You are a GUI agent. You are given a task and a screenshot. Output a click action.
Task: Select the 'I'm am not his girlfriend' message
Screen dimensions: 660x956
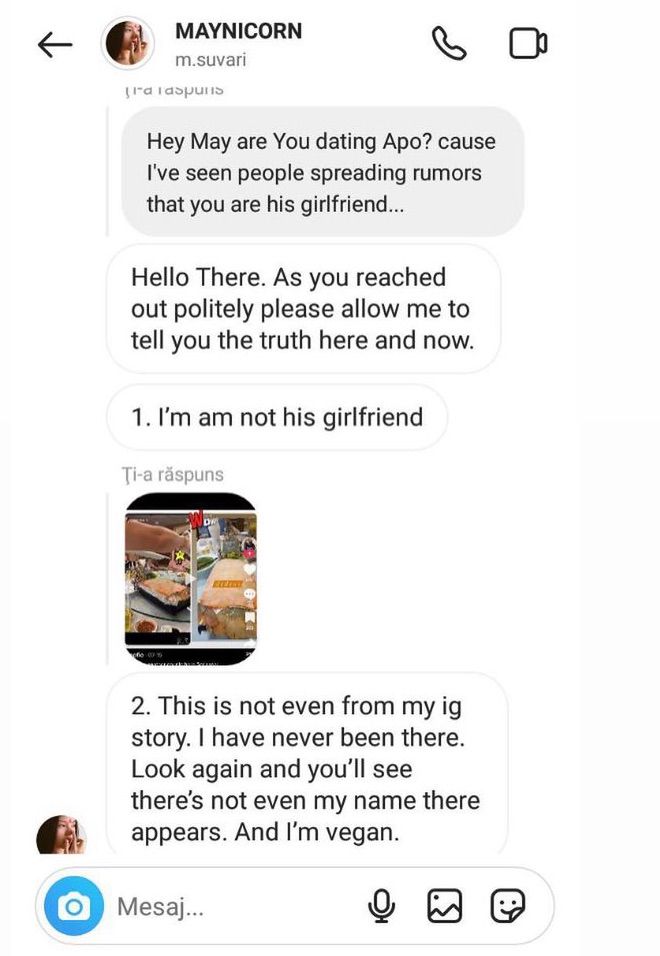277,418
